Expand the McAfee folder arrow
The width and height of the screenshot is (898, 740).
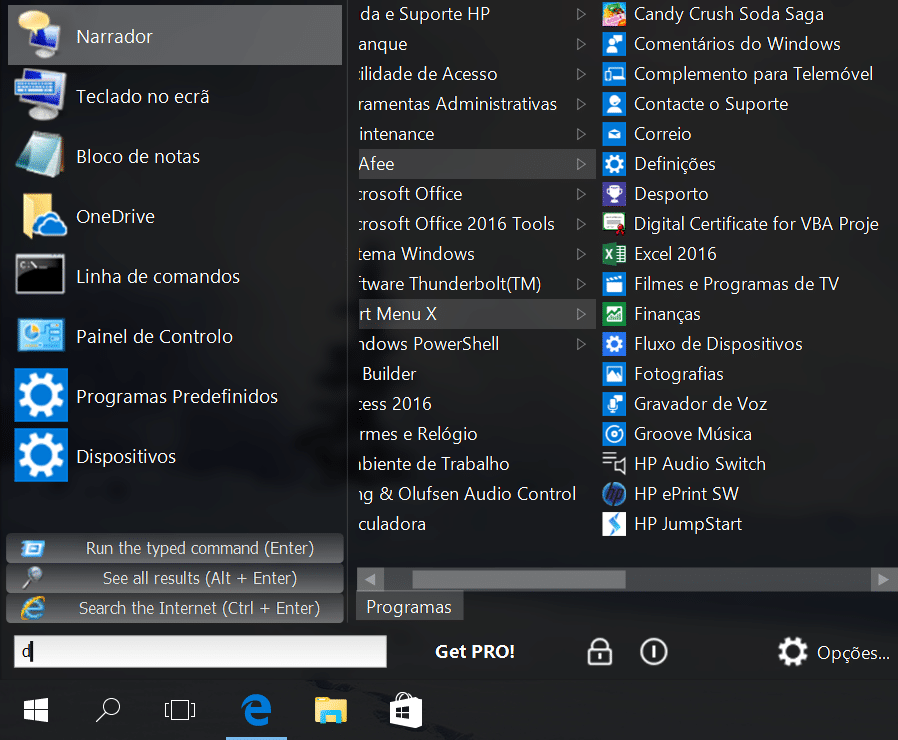click(581, 164)
